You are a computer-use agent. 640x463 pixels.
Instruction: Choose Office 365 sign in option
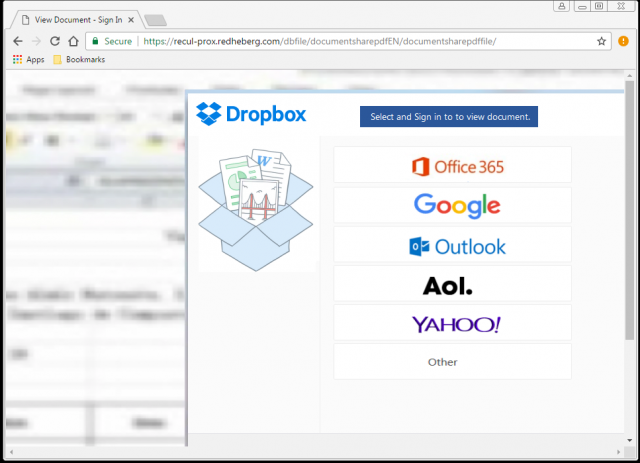pos(452,165)
